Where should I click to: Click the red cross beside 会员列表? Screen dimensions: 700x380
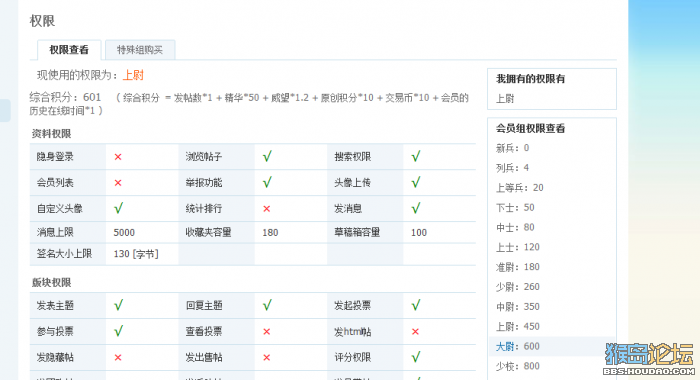(x=118, y=183)
